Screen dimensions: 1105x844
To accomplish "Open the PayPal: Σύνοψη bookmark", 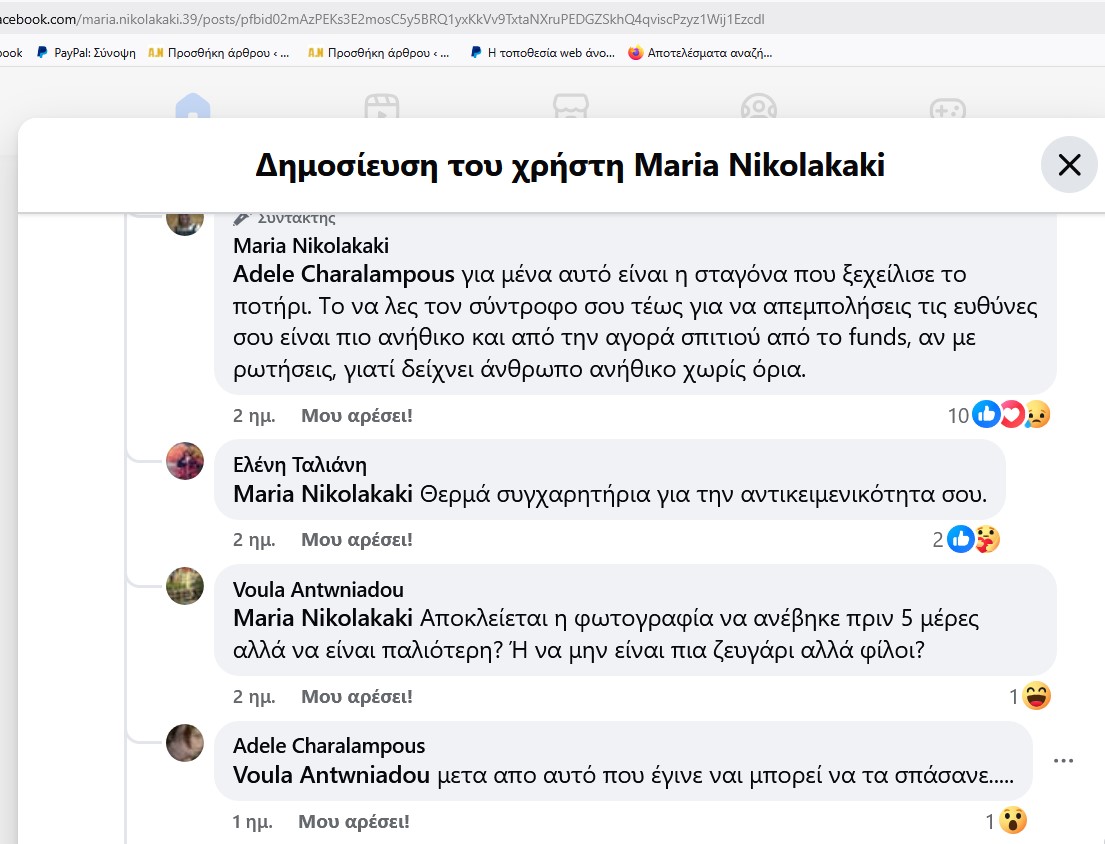I will (86, 53).
